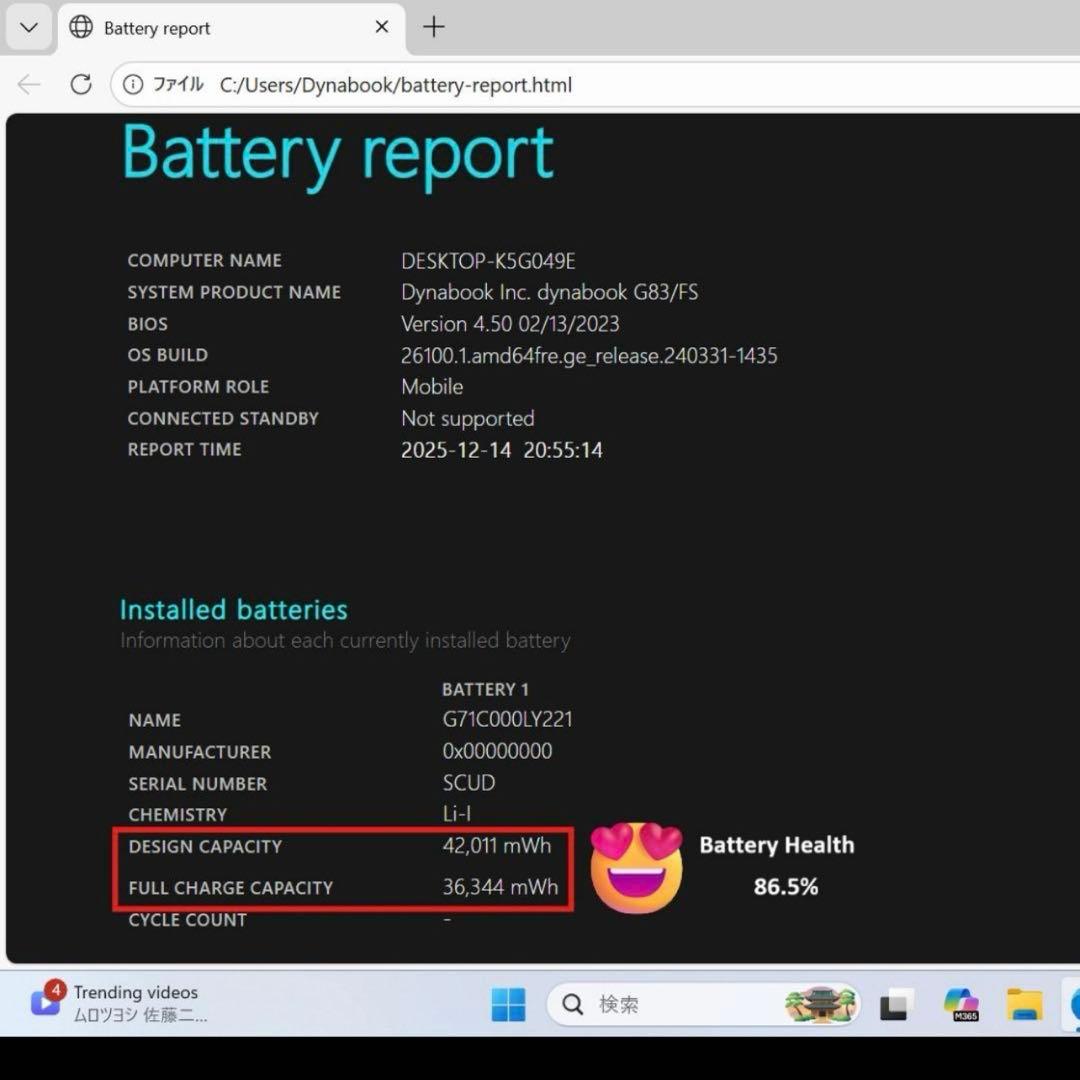Click the site info icon in address bar

[x=133, y=85]
